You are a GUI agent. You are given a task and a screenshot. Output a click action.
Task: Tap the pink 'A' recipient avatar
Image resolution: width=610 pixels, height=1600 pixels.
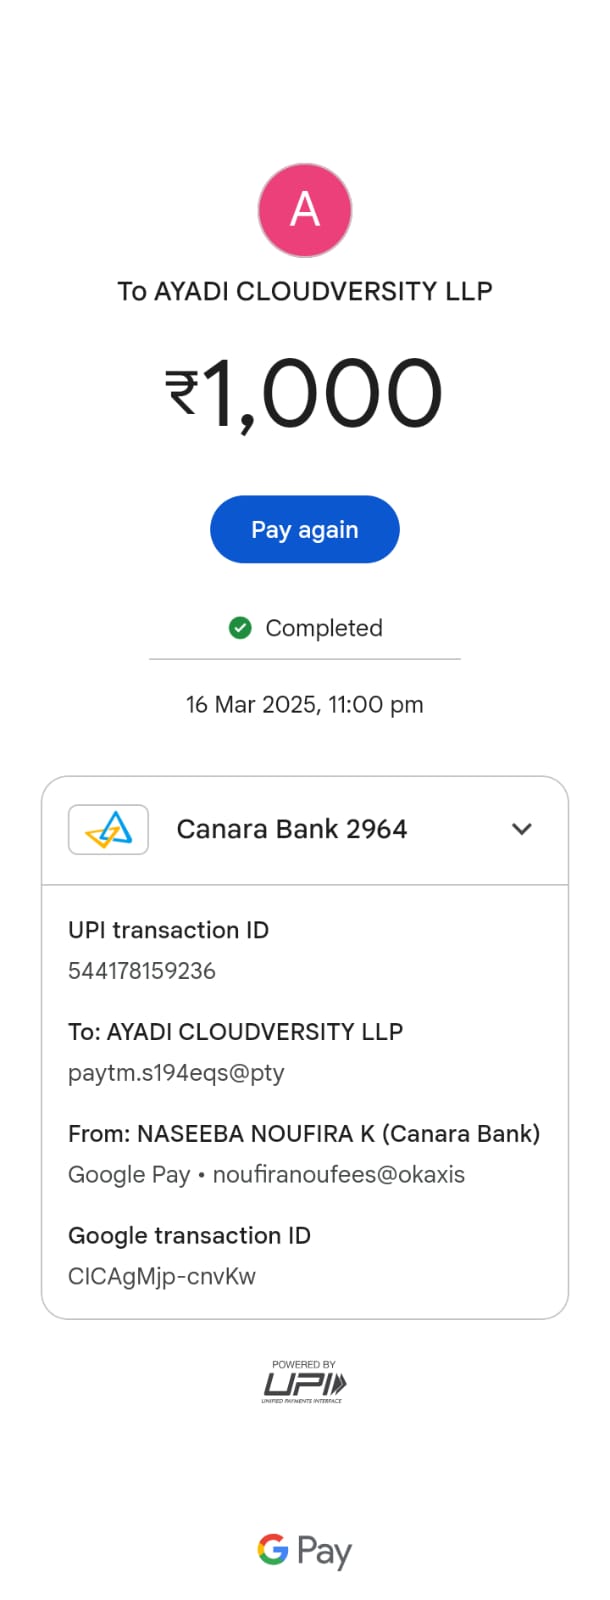pos(305,210)
